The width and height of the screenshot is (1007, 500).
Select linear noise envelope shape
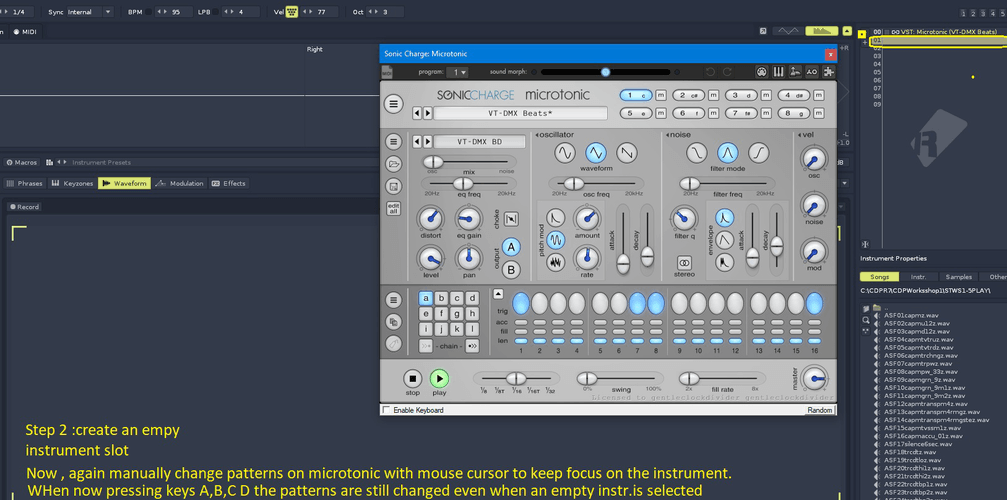click(x=724, y=240)
